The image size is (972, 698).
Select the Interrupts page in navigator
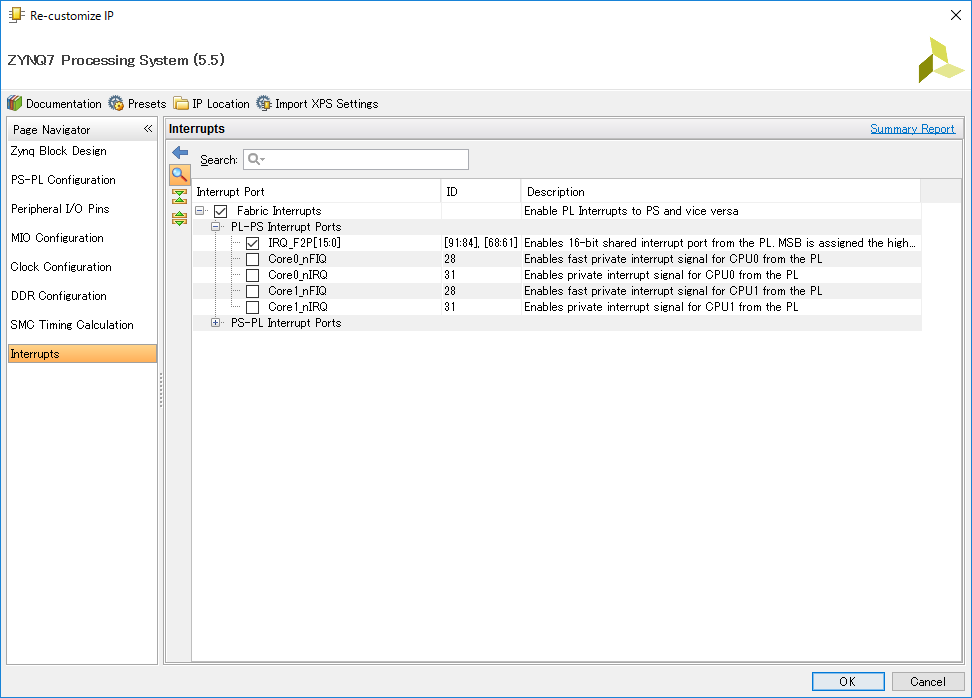pos(82,354)
